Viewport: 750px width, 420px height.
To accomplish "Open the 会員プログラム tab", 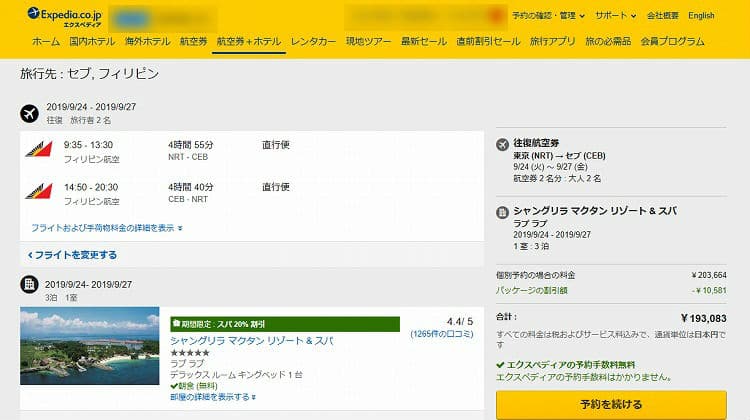I will click(673, 42).
